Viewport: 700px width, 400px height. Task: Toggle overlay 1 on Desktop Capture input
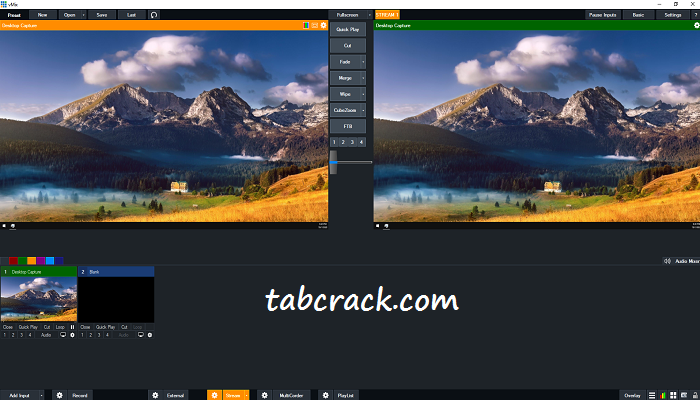4,335
